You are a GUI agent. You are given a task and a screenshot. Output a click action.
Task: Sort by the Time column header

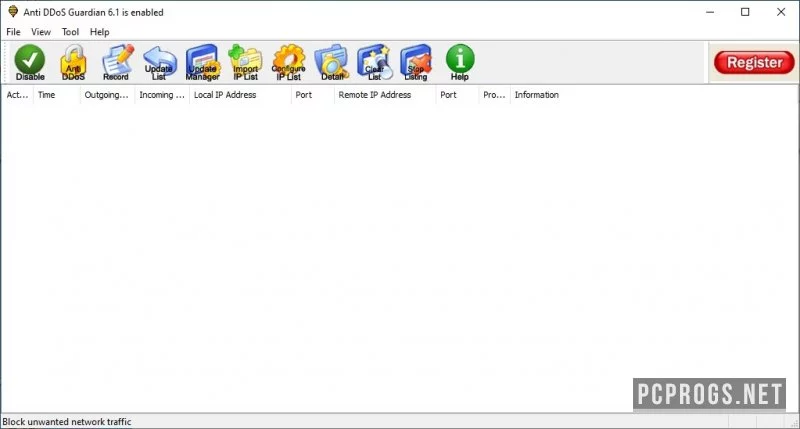pos(57,95)
